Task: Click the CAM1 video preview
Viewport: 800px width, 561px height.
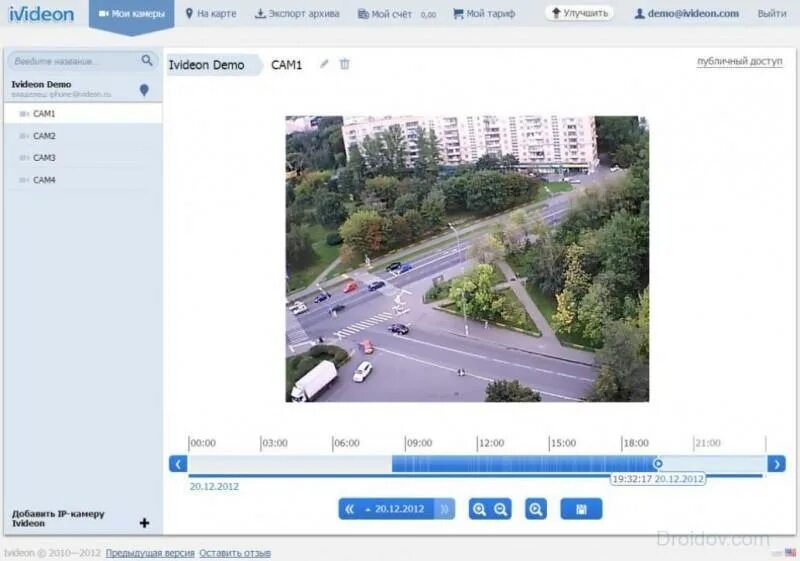Action: pyautogui.click(x=467, y=259)
